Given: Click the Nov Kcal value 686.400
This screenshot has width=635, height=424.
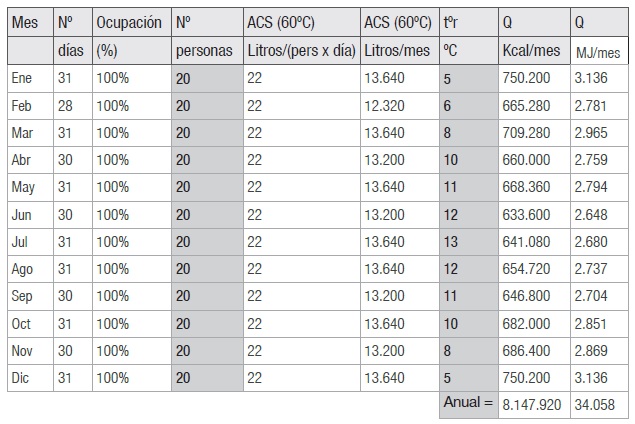Looking at the screenshot, I should click(526, 351).
